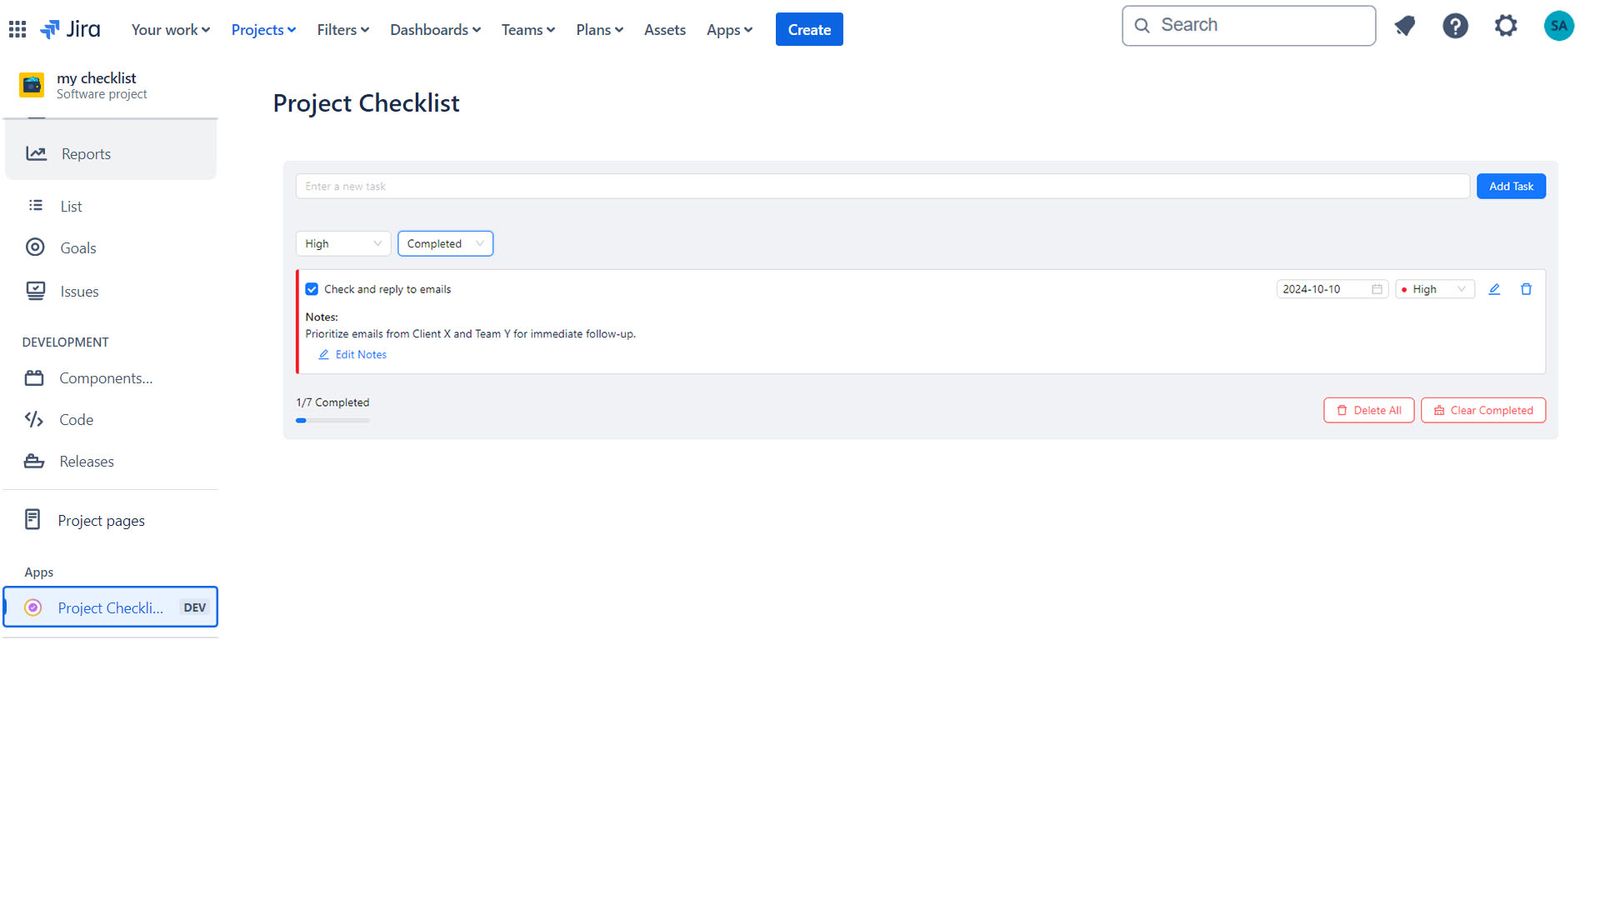Open the SA profile avatar

tap(1558, 26)
